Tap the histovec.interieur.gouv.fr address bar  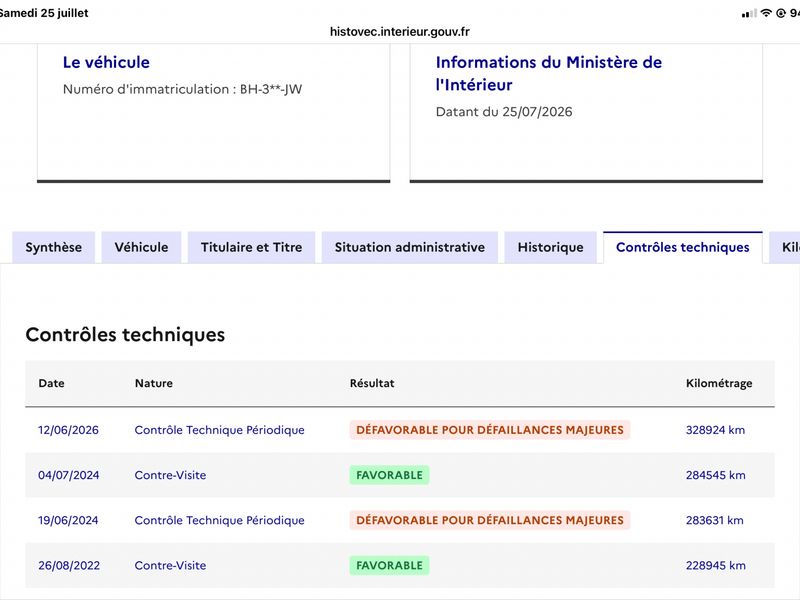click(x=399, y=32)
